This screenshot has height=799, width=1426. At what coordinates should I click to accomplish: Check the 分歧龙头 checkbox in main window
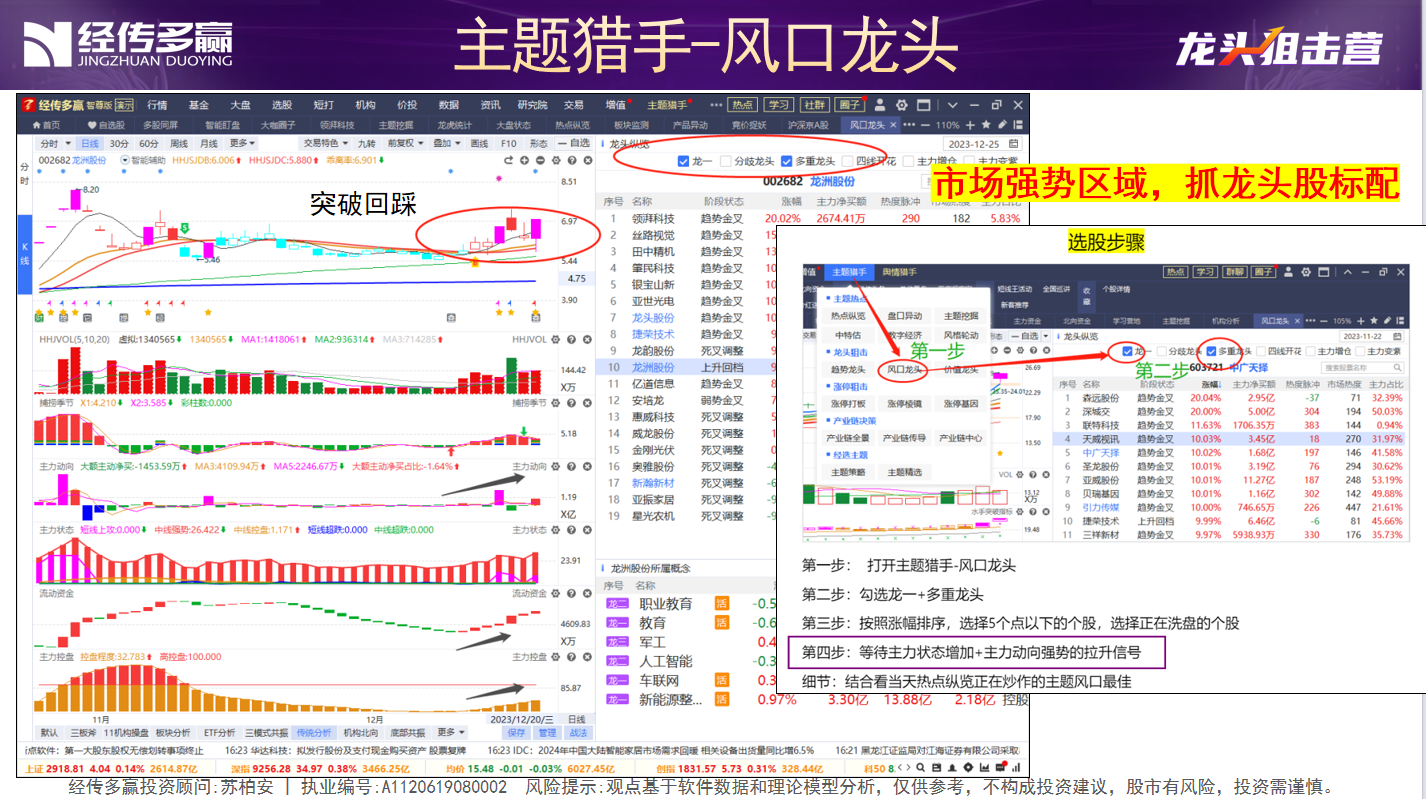click(726, 161)
